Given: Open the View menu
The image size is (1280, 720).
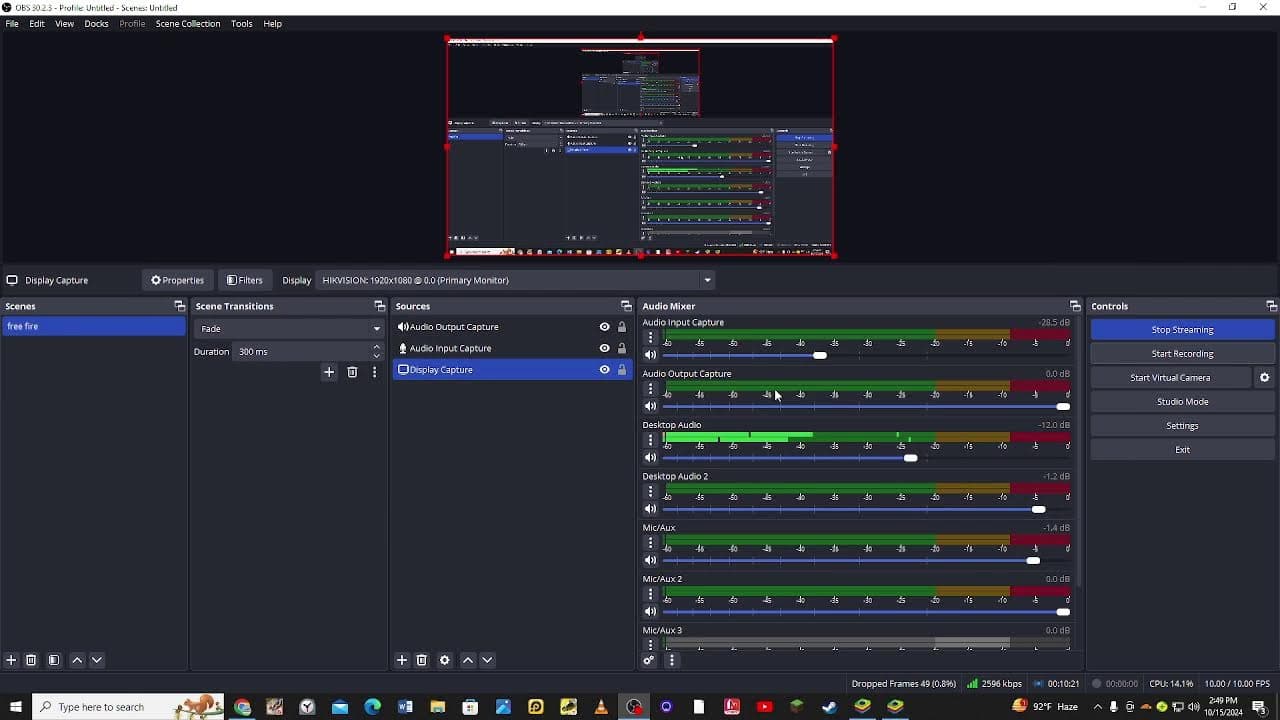Looking at the screenshot, I should 64,24.
